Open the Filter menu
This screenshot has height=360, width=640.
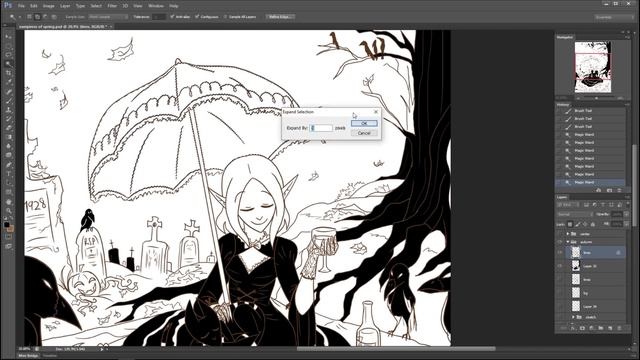pyautogui.click(x=112, y=6)
